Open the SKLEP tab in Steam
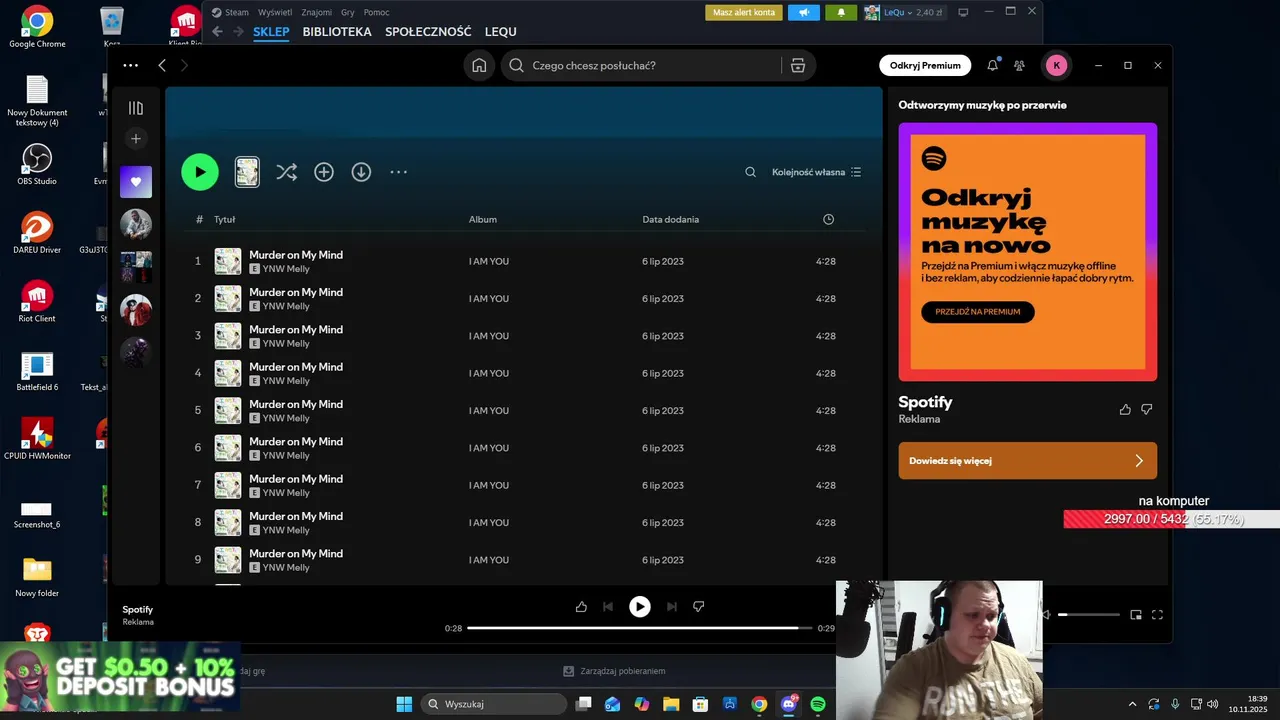Image resolution: width=1280 pixels, height=720 pixels. (271, 32)
